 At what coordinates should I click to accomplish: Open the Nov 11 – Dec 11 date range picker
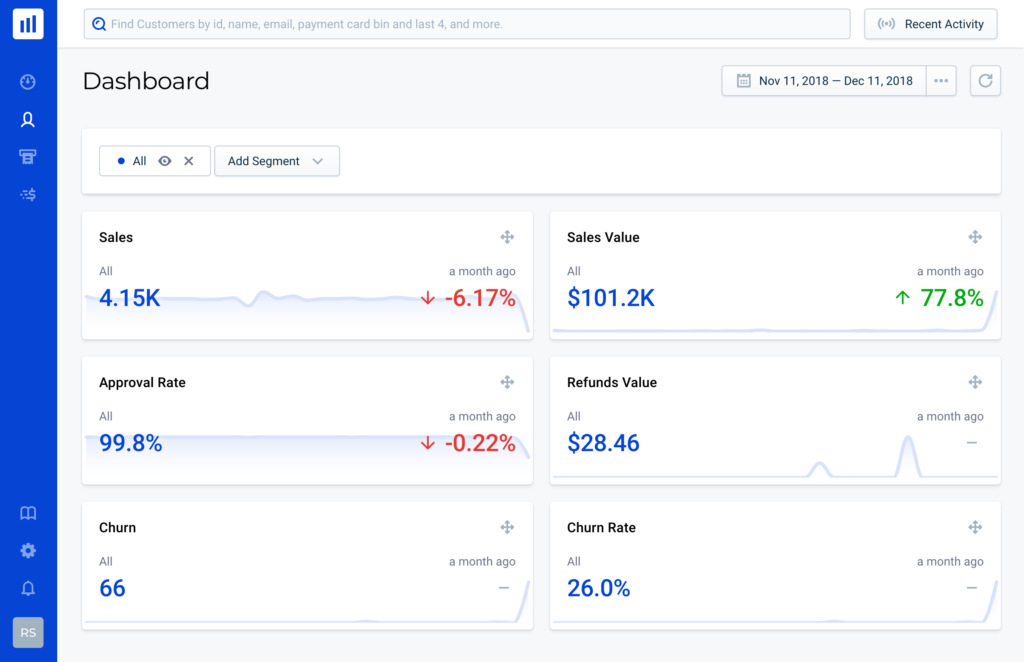click(x=825, y=81)
